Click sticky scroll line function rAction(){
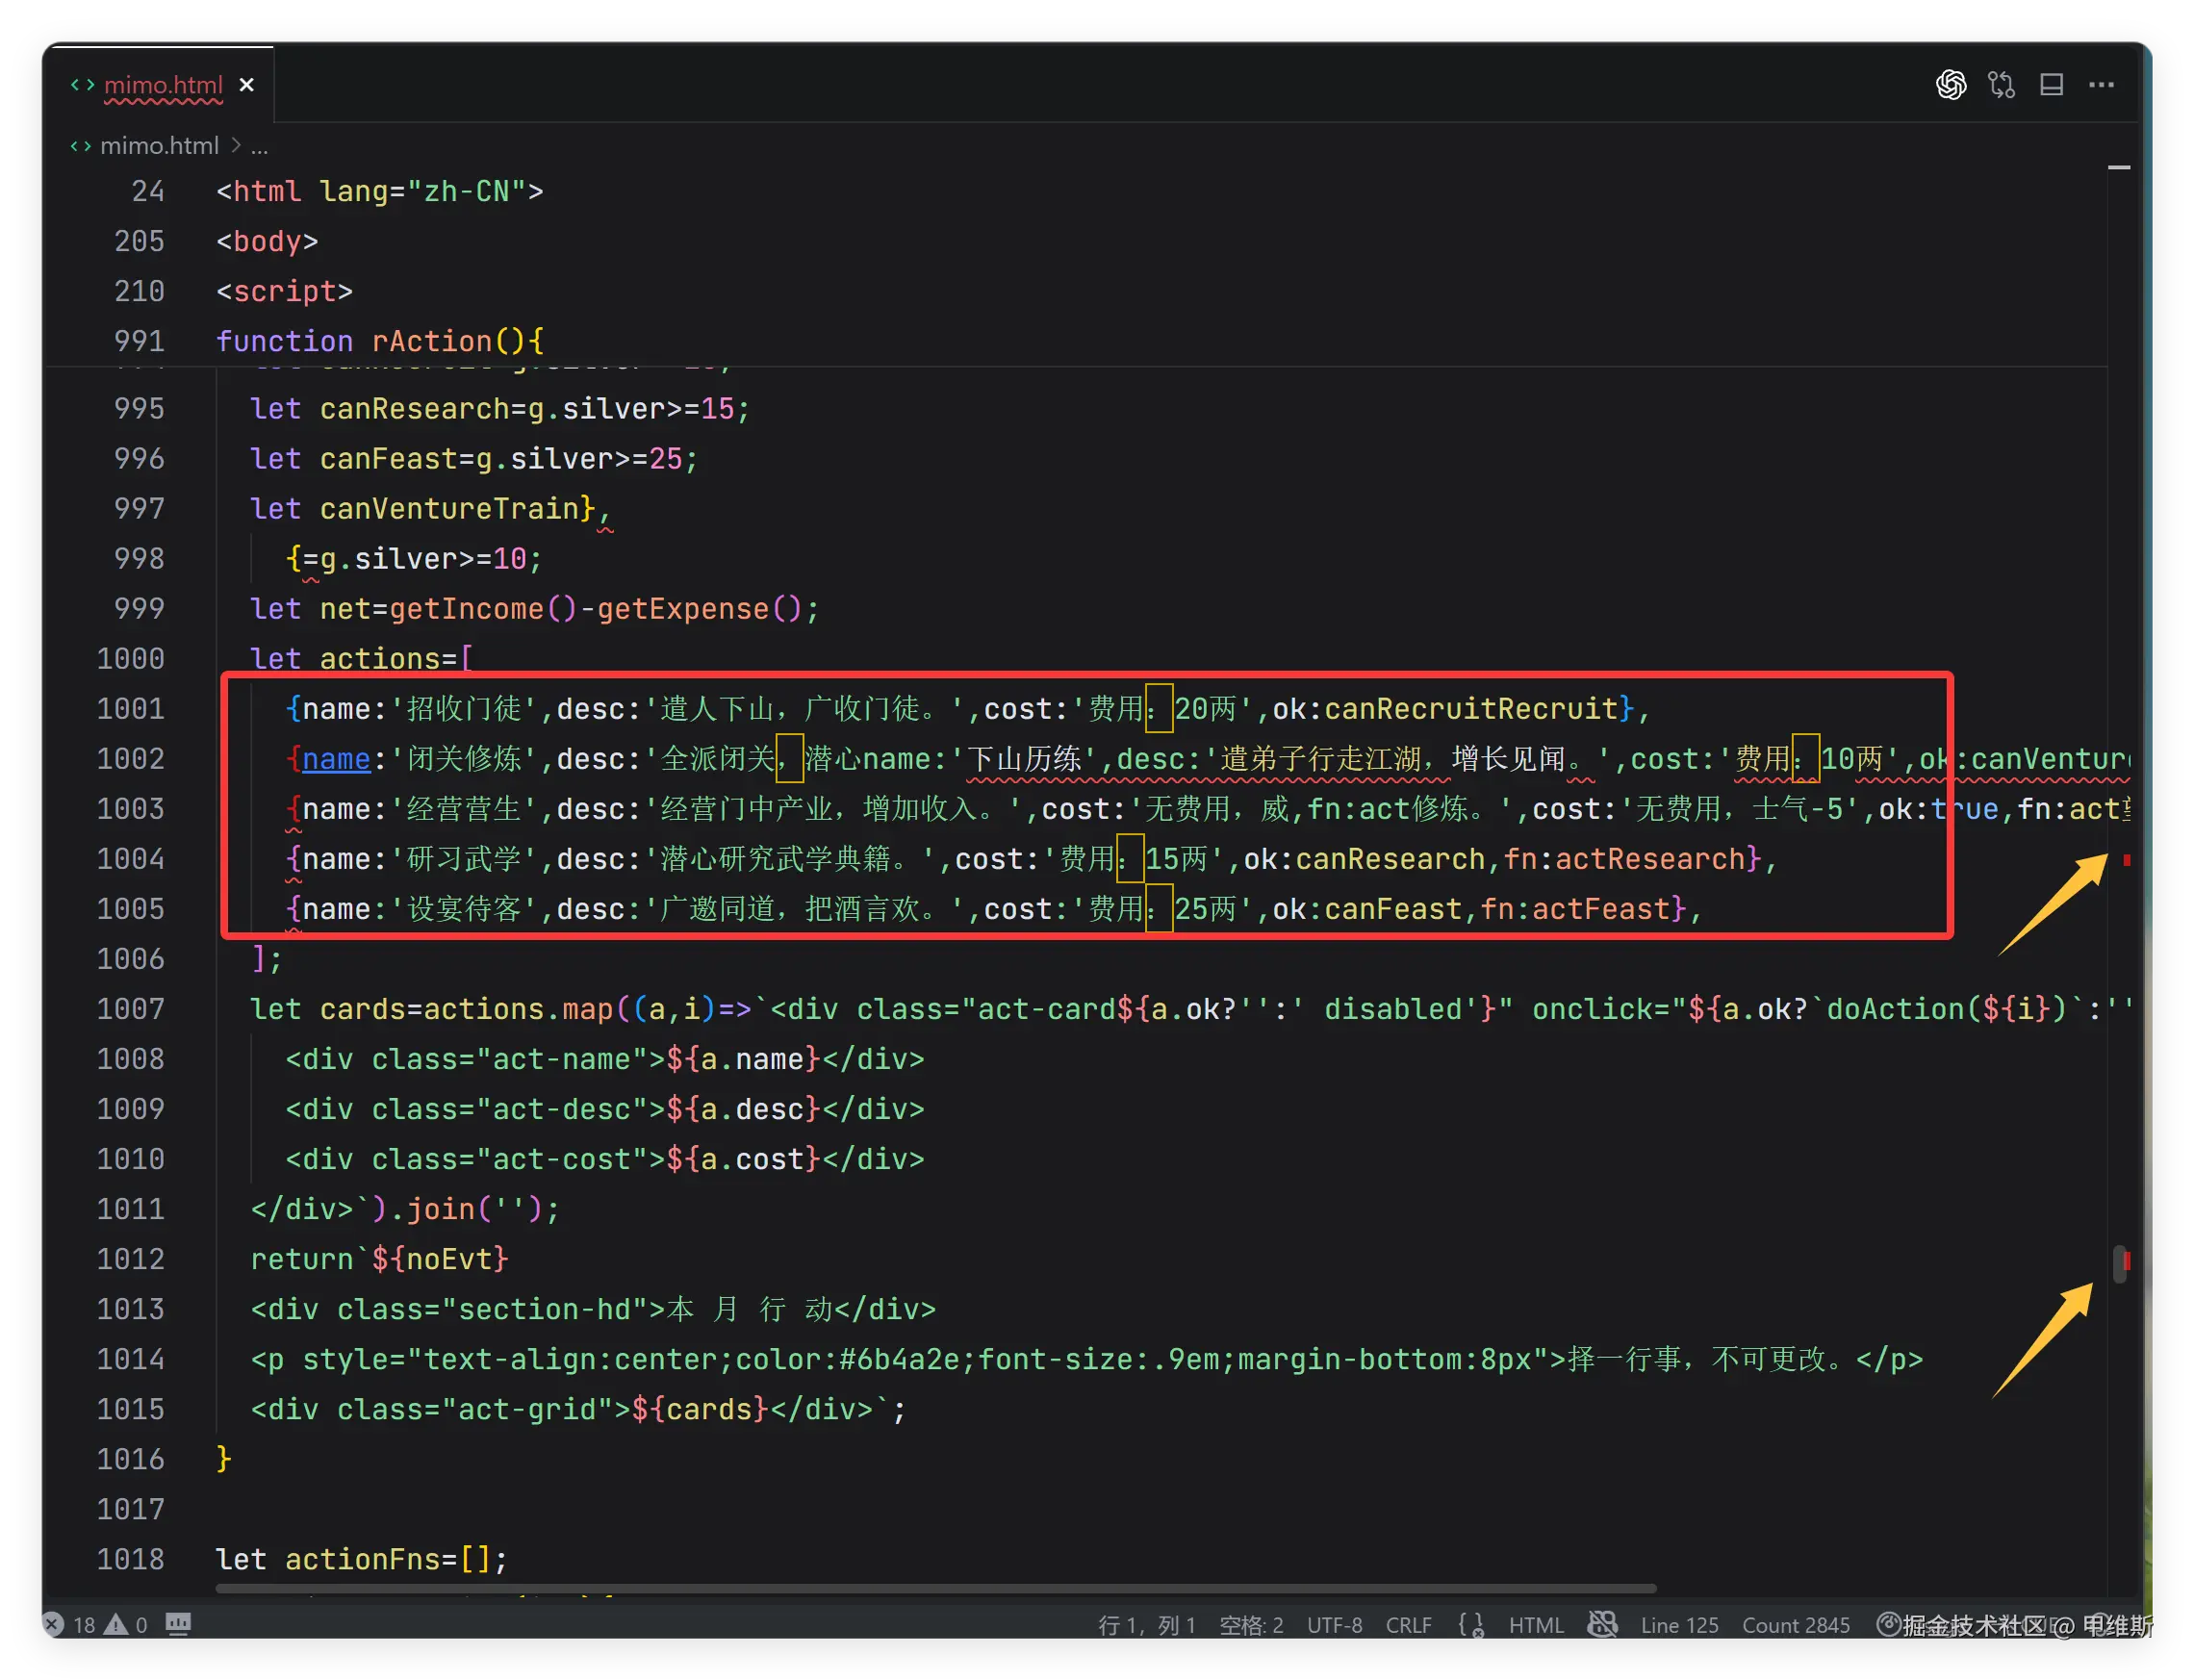The image size is (2194, 1680). tap(380, 341)
